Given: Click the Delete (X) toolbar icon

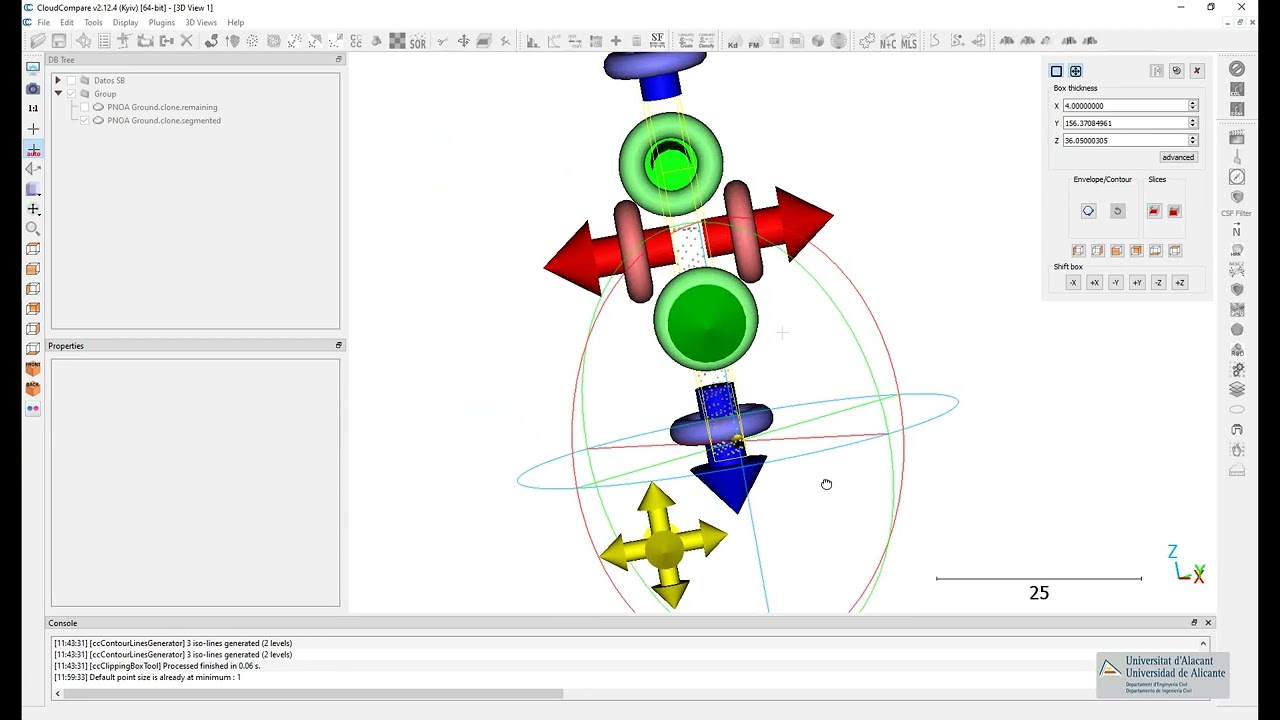Looking at the screenshot, I should [186, 41].
